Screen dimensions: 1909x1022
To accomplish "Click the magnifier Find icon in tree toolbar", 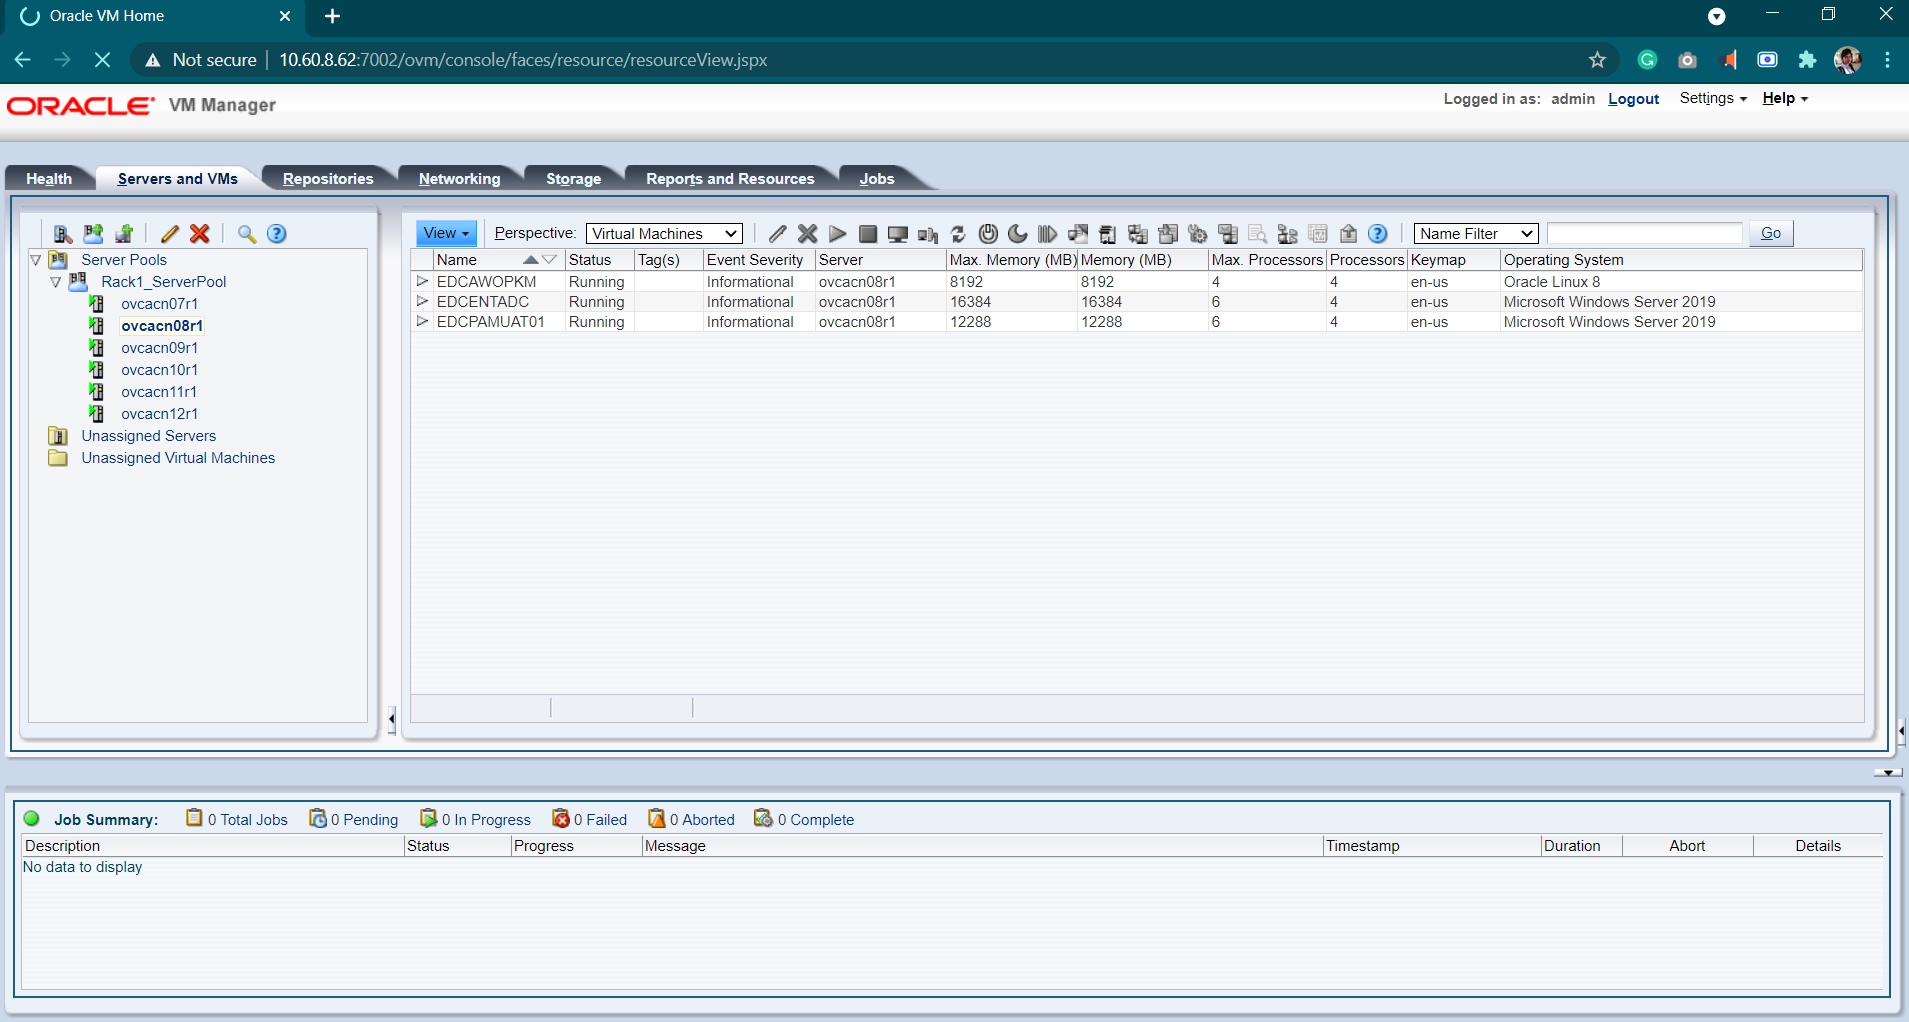I will (247, 234).
